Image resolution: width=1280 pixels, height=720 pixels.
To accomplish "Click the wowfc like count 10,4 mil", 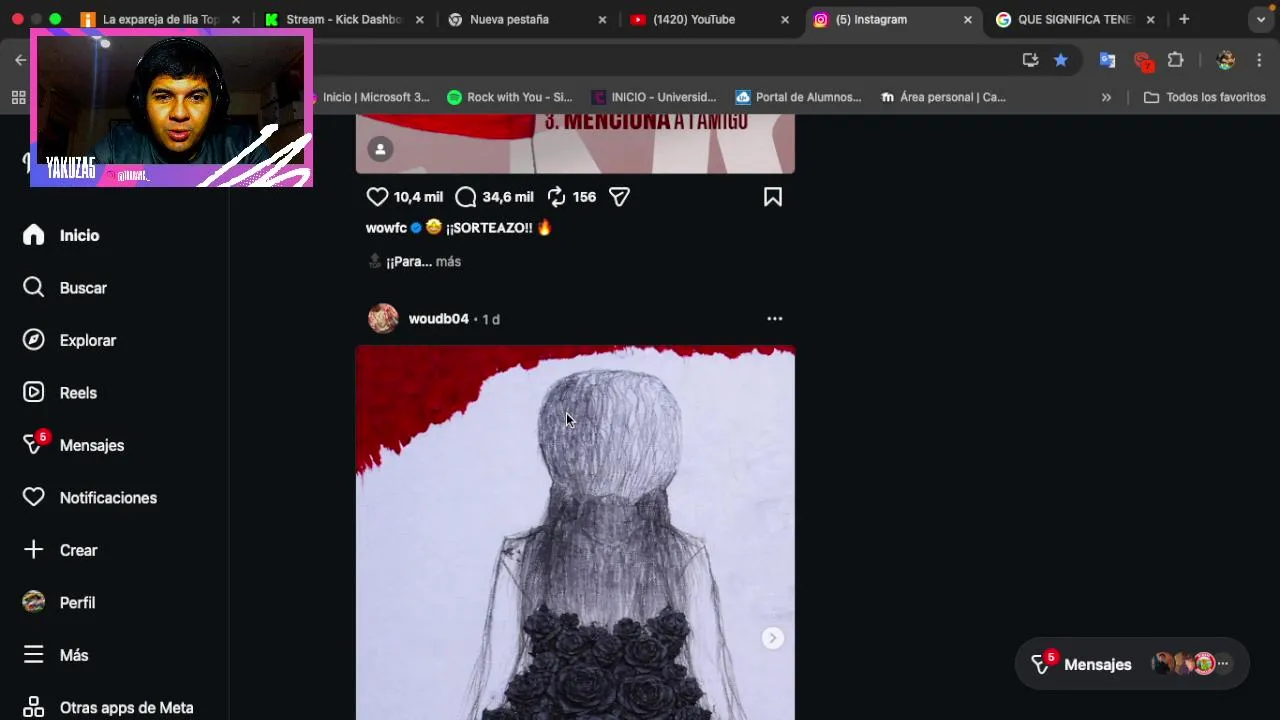I will 418,197.
